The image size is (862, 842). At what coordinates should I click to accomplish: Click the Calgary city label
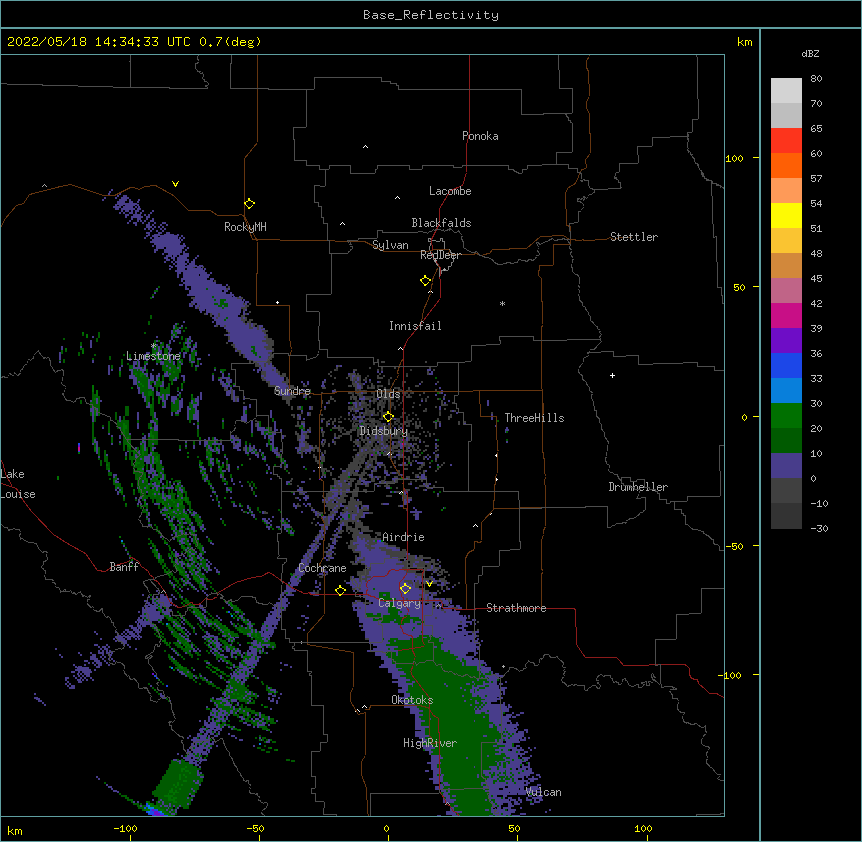click(399, 603)
